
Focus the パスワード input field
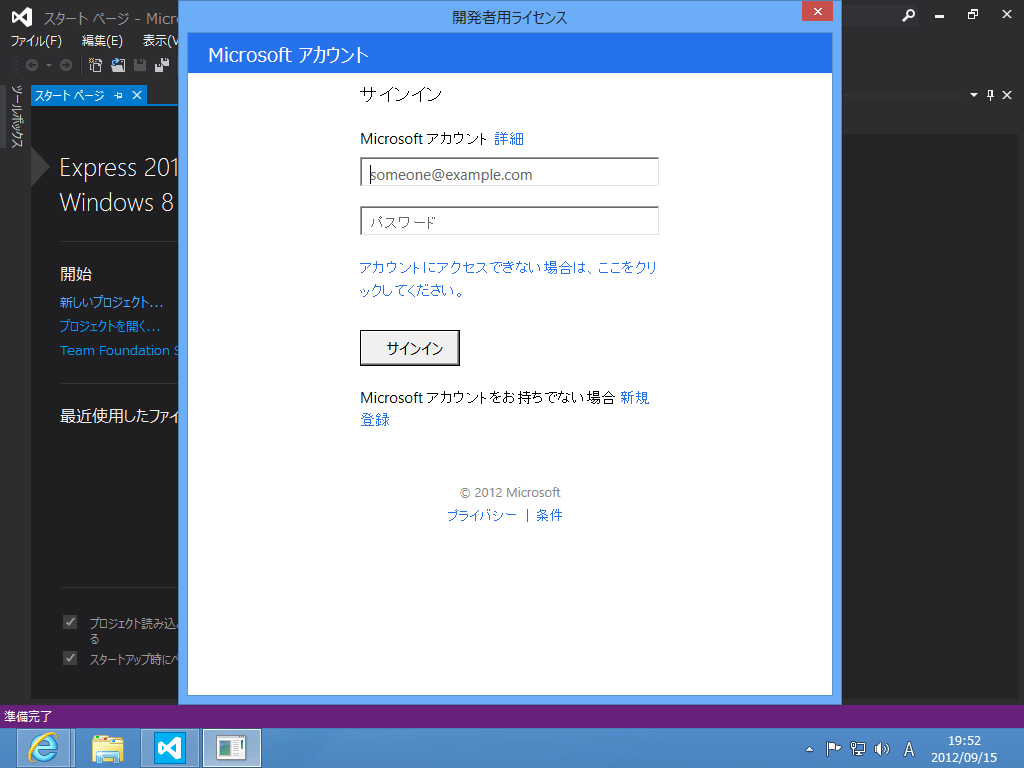click(x=509, y=221)
